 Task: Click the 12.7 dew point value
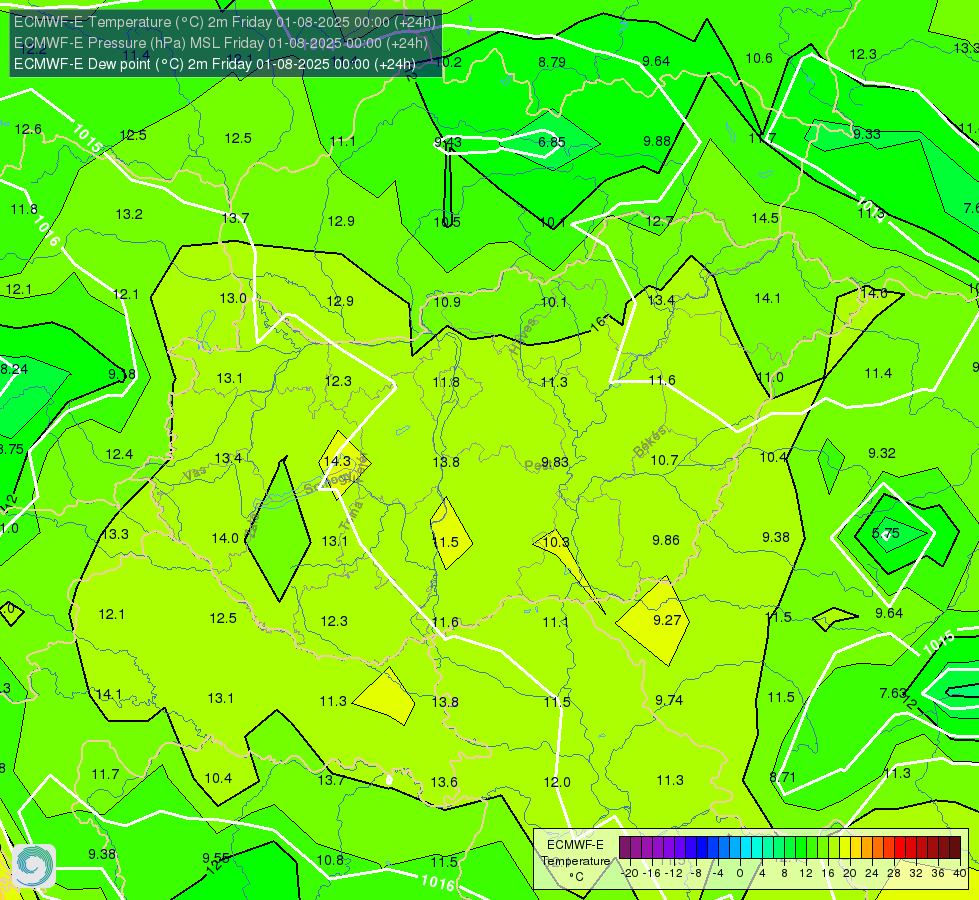[660, 221]
